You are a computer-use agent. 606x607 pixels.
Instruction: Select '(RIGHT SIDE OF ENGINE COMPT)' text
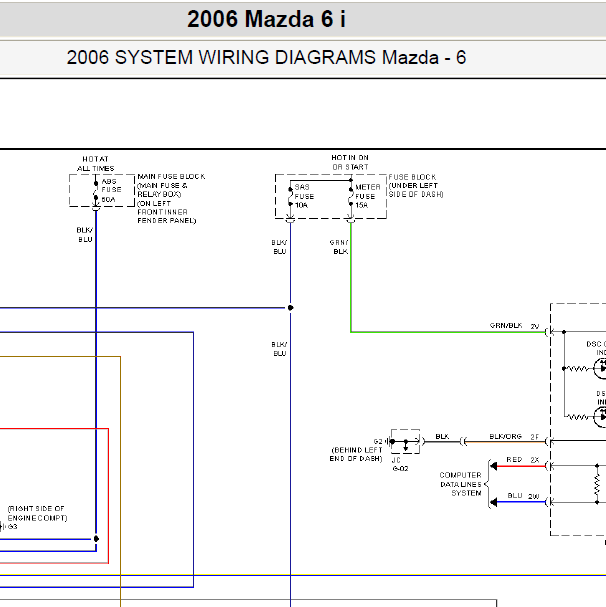37,513
